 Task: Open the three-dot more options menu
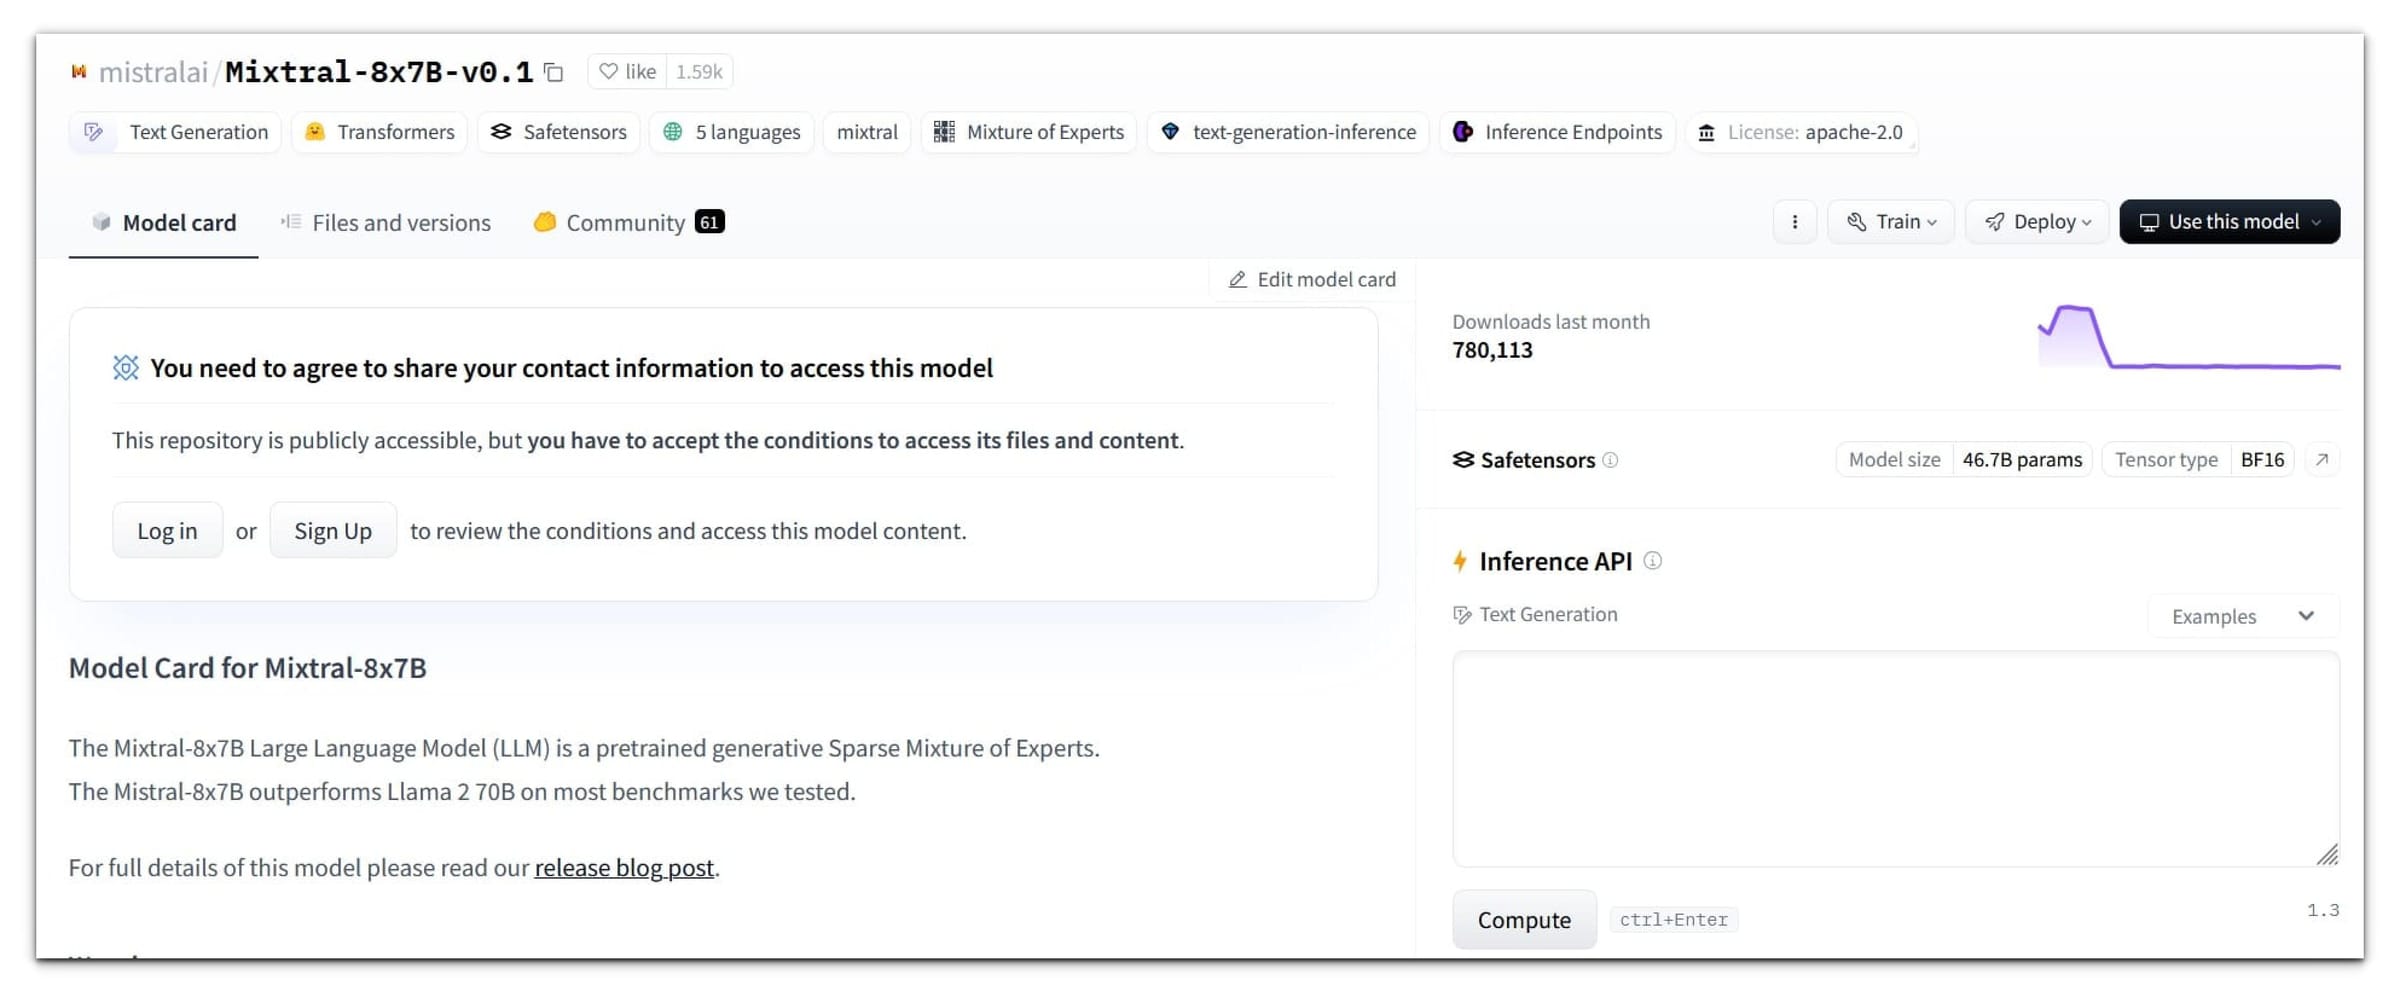(x=1794, y=222)
